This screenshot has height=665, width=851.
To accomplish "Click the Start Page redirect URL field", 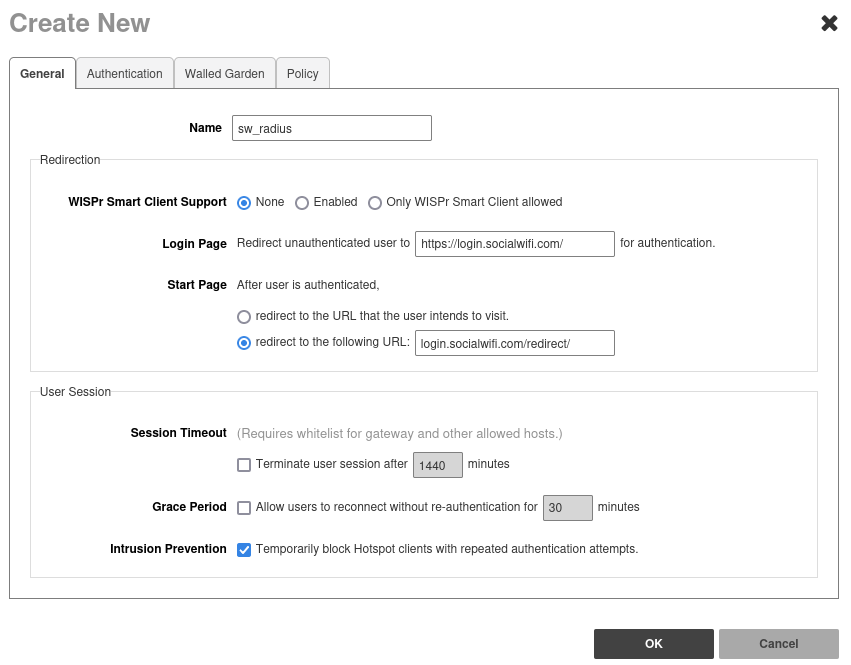I will [x=514, y=343].
